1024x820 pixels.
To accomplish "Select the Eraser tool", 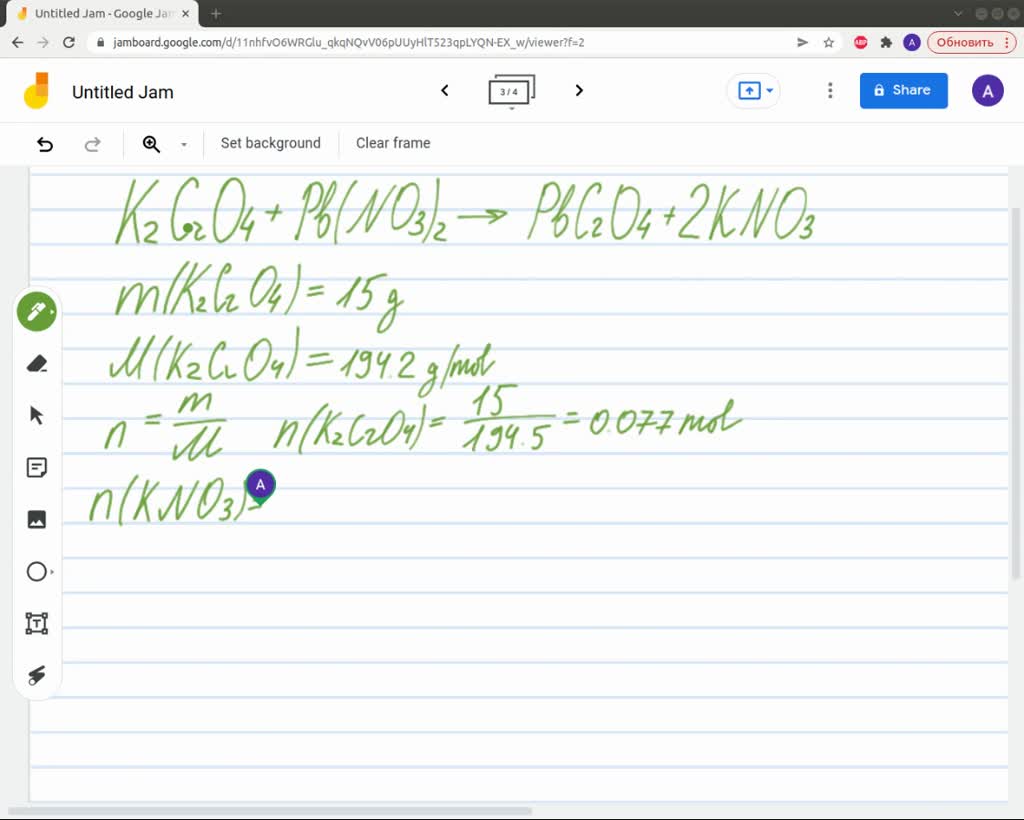I will click(36, 363).
